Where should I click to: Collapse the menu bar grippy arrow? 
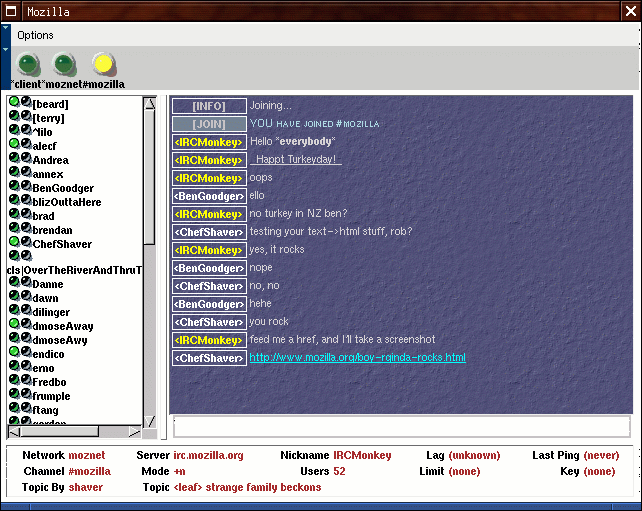coord(5,28)
